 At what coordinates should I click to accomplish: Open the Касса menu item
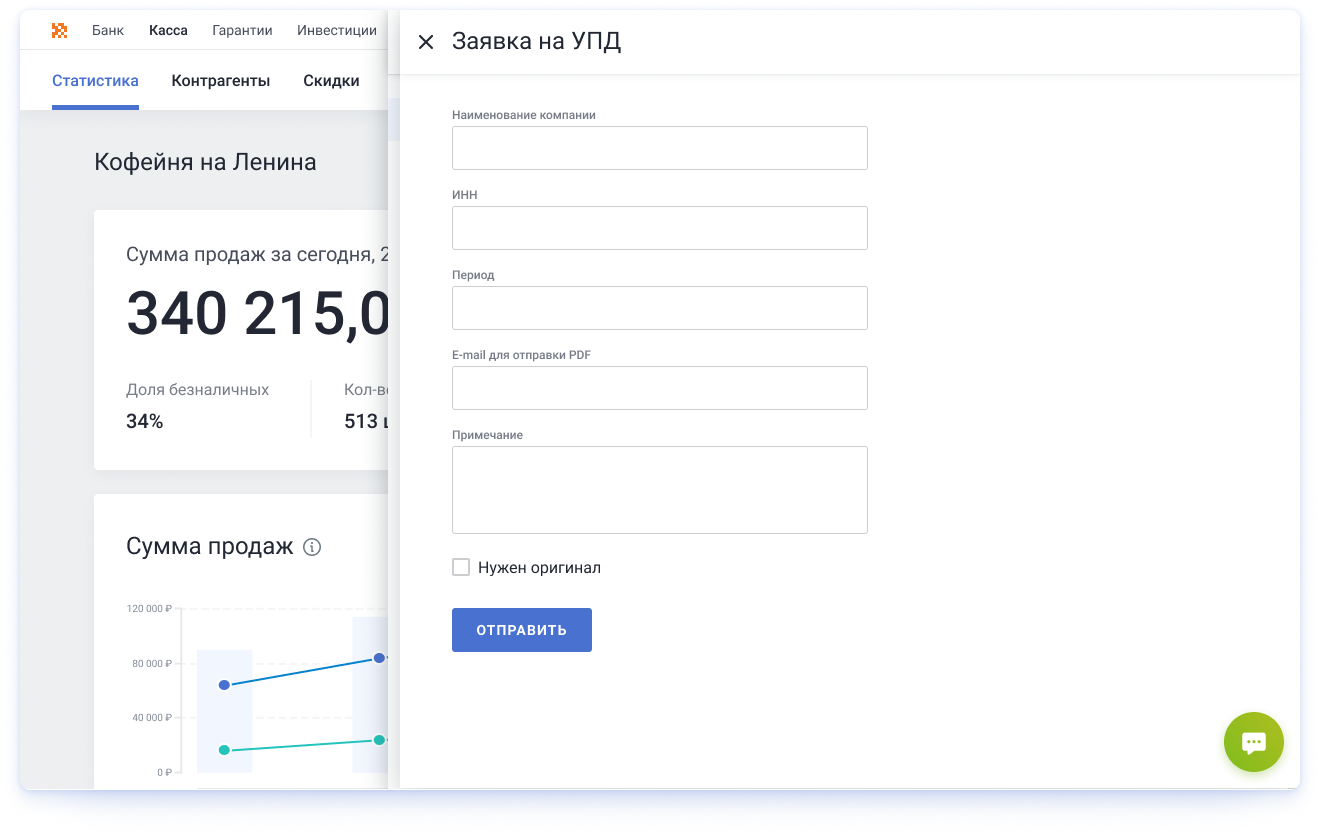coord(168,30)
